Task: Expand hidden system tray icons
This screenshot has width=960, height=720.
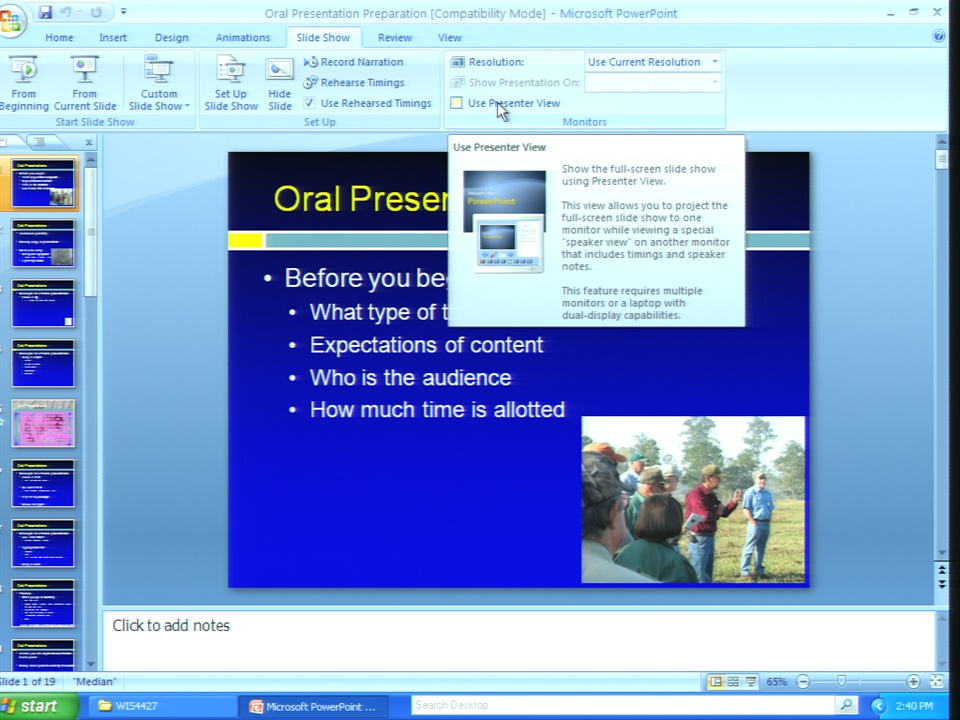Action: (879, 706)
